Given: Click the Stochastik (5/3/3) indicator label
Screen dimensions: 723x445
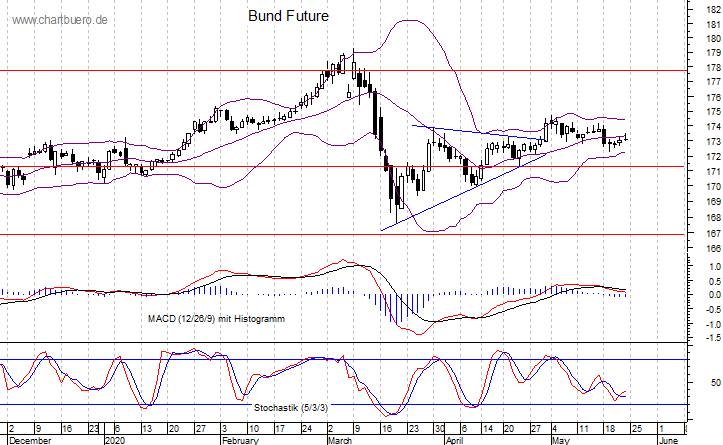Looking at the screenshot, I should coord(291,408).
